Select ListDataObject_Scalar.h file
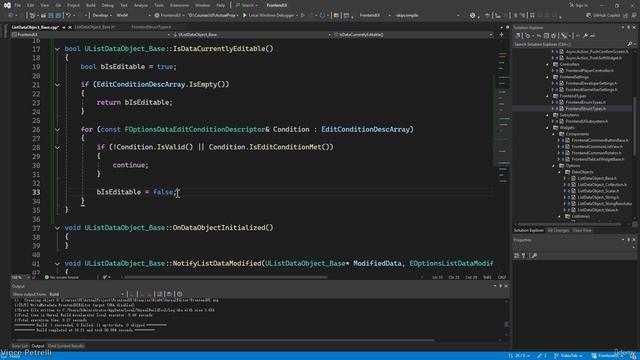 tap(598, 191)
